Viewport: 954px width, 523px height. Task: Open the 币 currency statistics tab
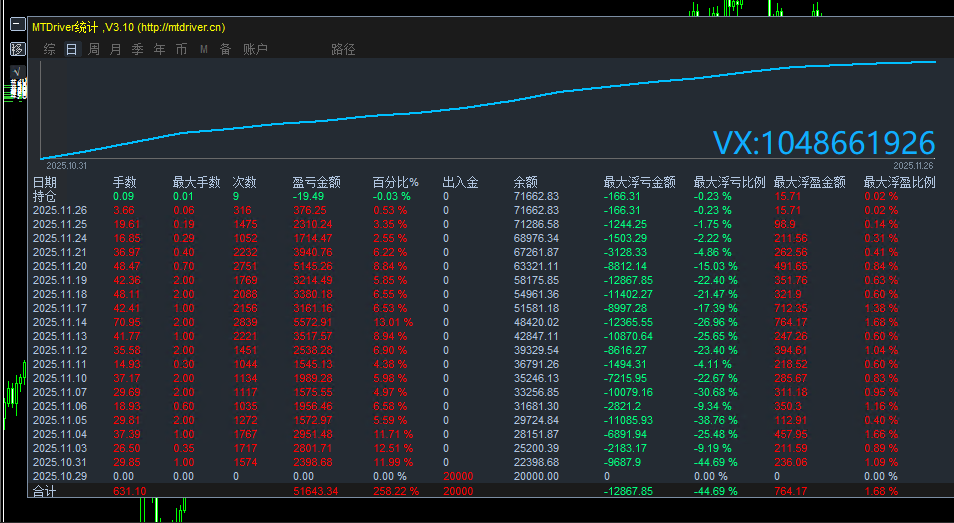coord(181,49)
